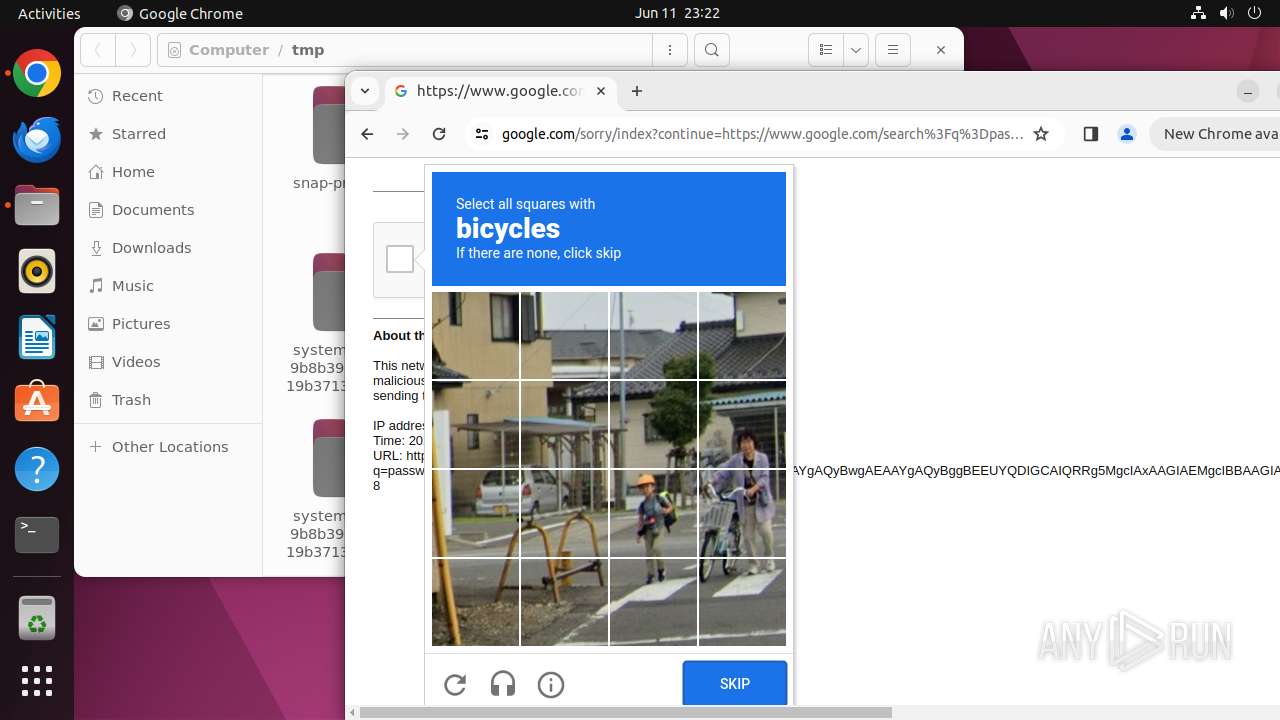Open the Files hamburger main menu
The width and height of the screenshot is (1280, 720).
click(x=892, y=50)
